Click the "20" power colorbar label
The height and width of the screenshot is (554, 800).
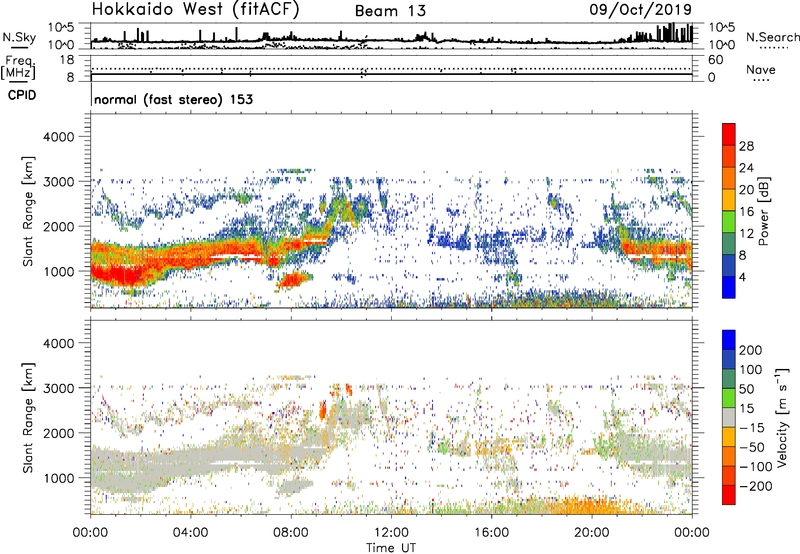(x=746, y=190)
